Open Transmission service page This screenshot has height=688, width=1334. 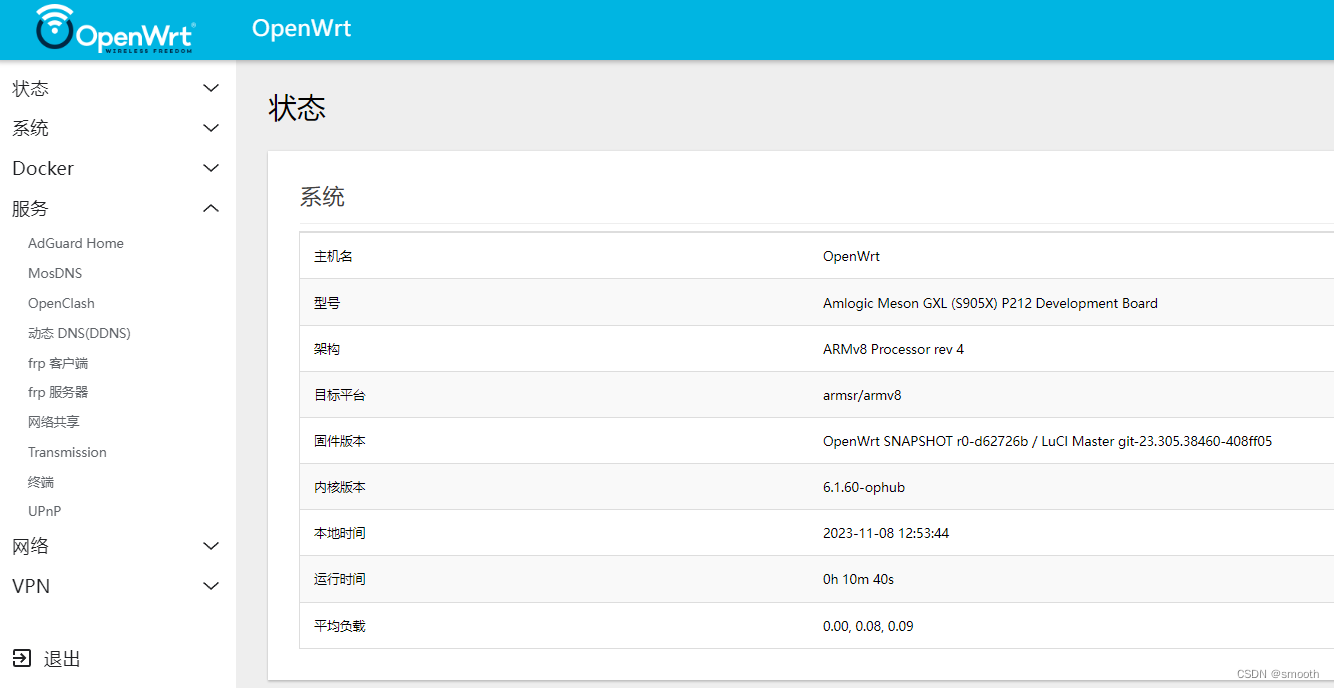67,452
